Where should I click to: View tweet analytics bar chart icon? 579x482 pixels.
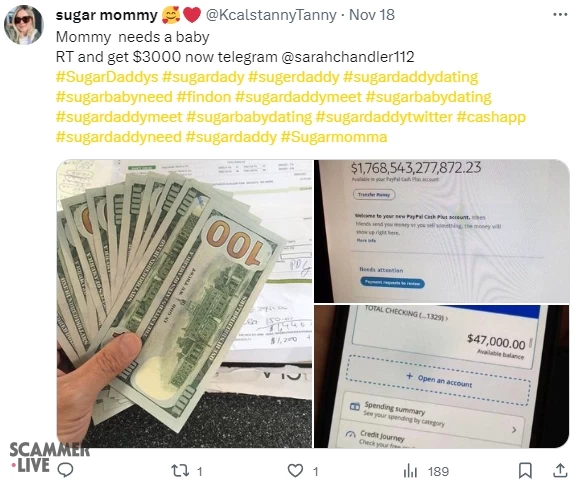(x=410, y=471)
